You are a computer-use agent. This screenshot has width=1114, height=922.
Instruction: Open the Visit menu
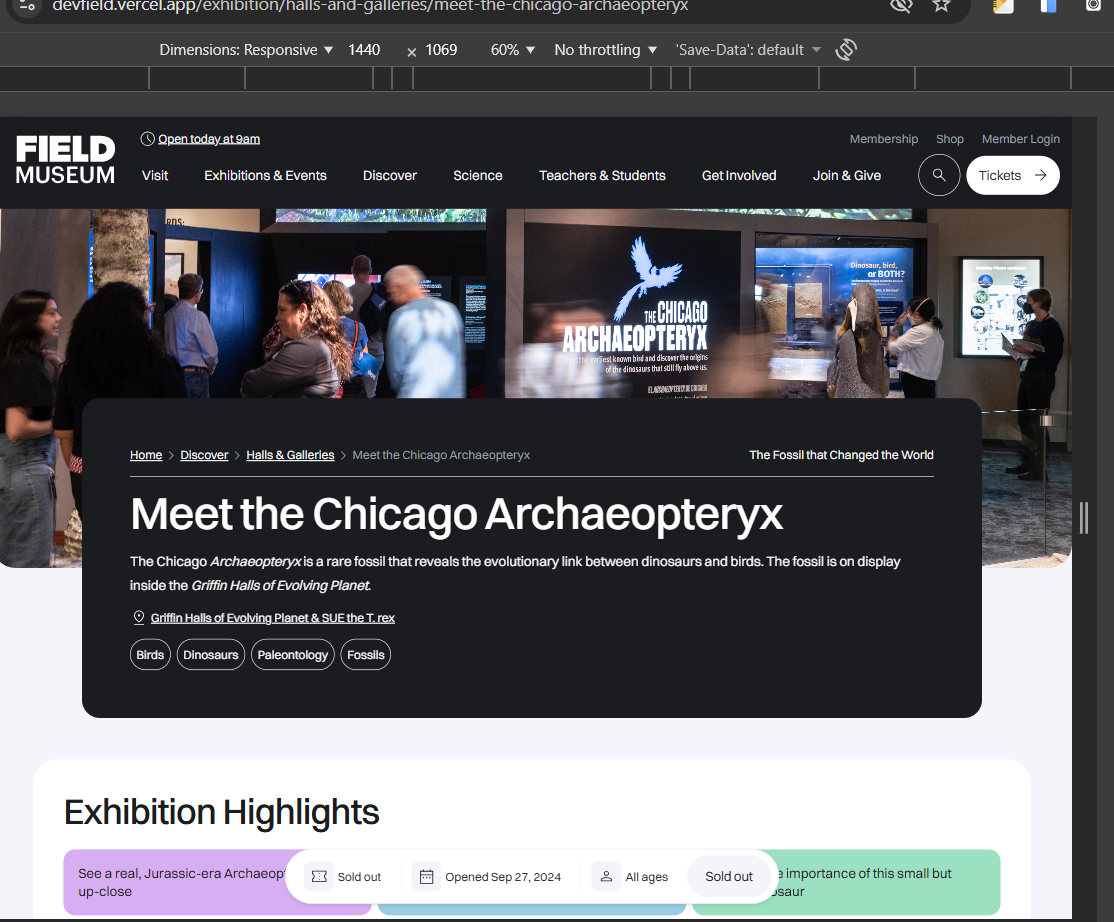[155, 175]
